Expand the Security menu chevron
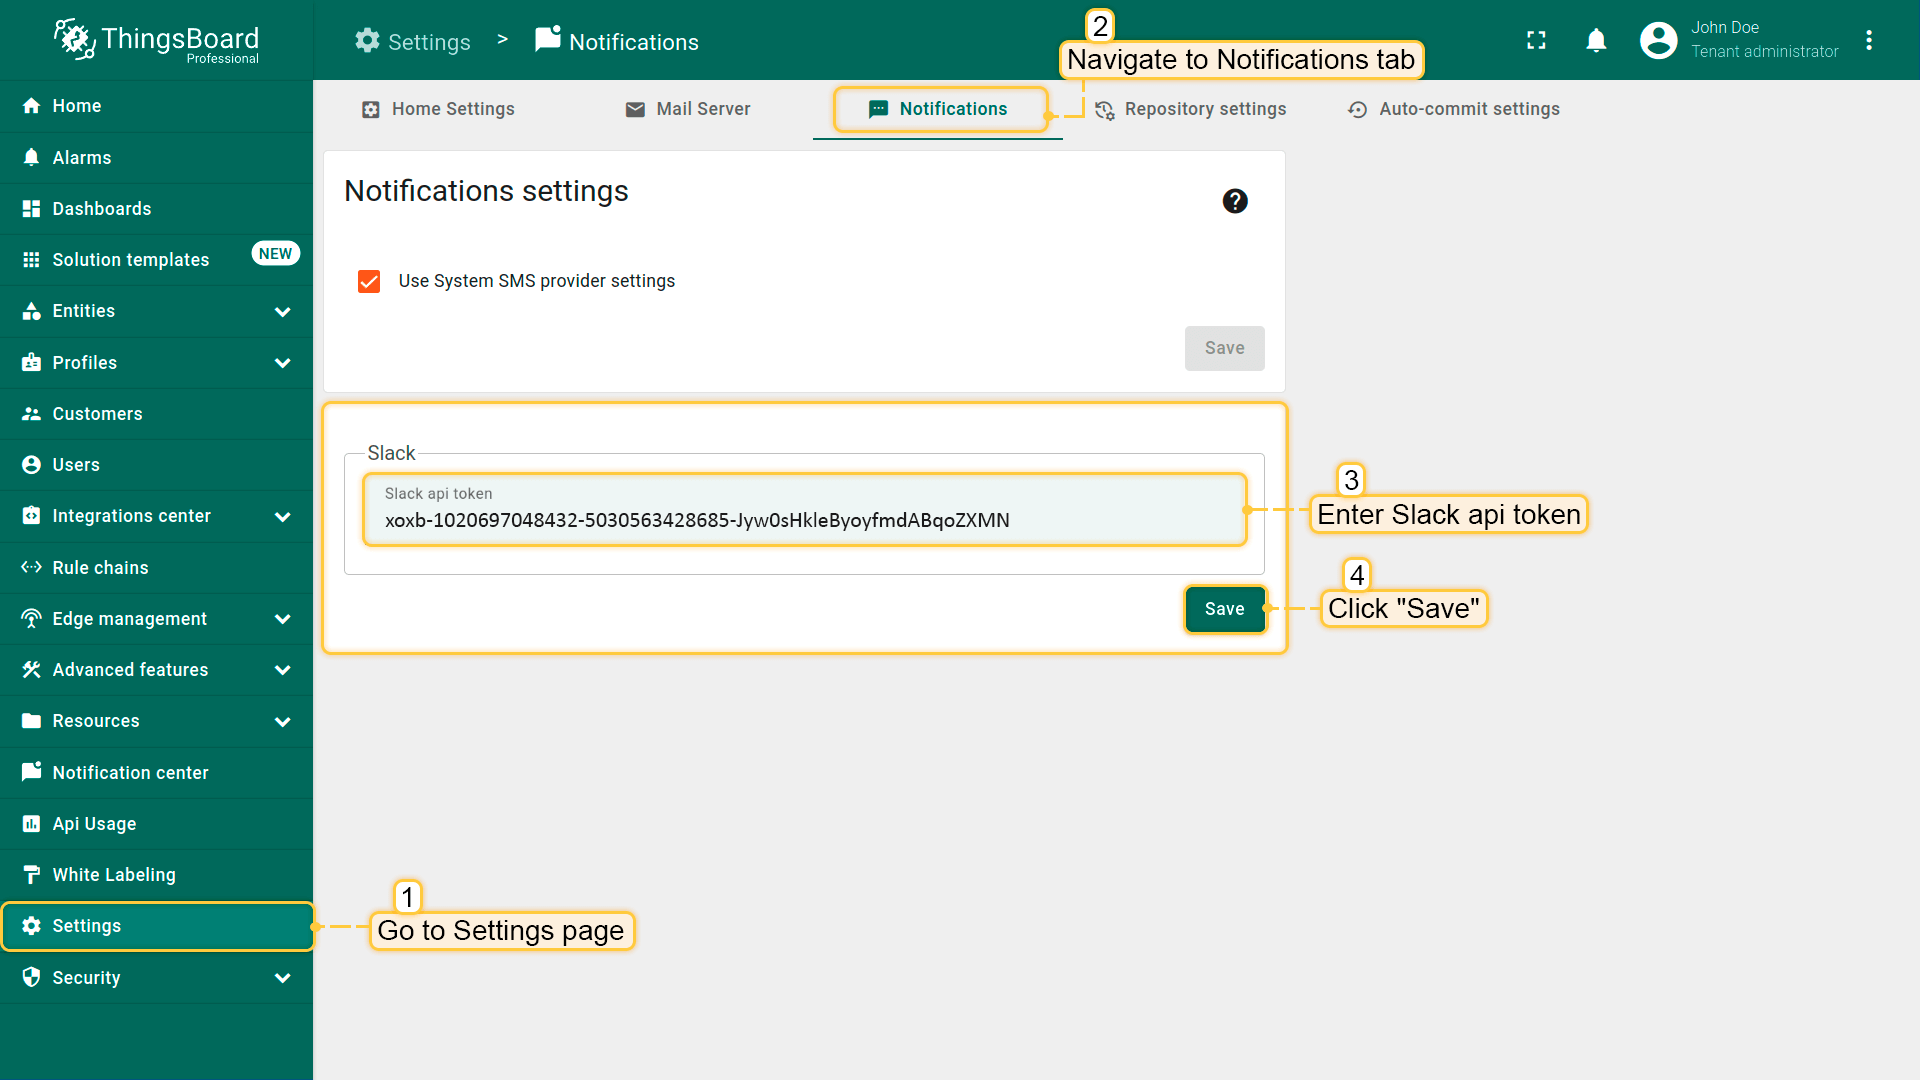Screen dimensions: 1920x1080 tap(282, 977)
